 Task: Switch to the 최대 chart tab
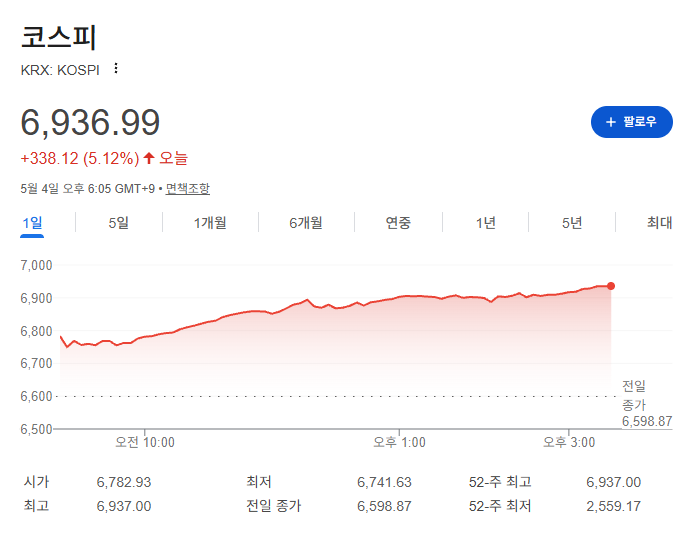(x=659, y=223)
